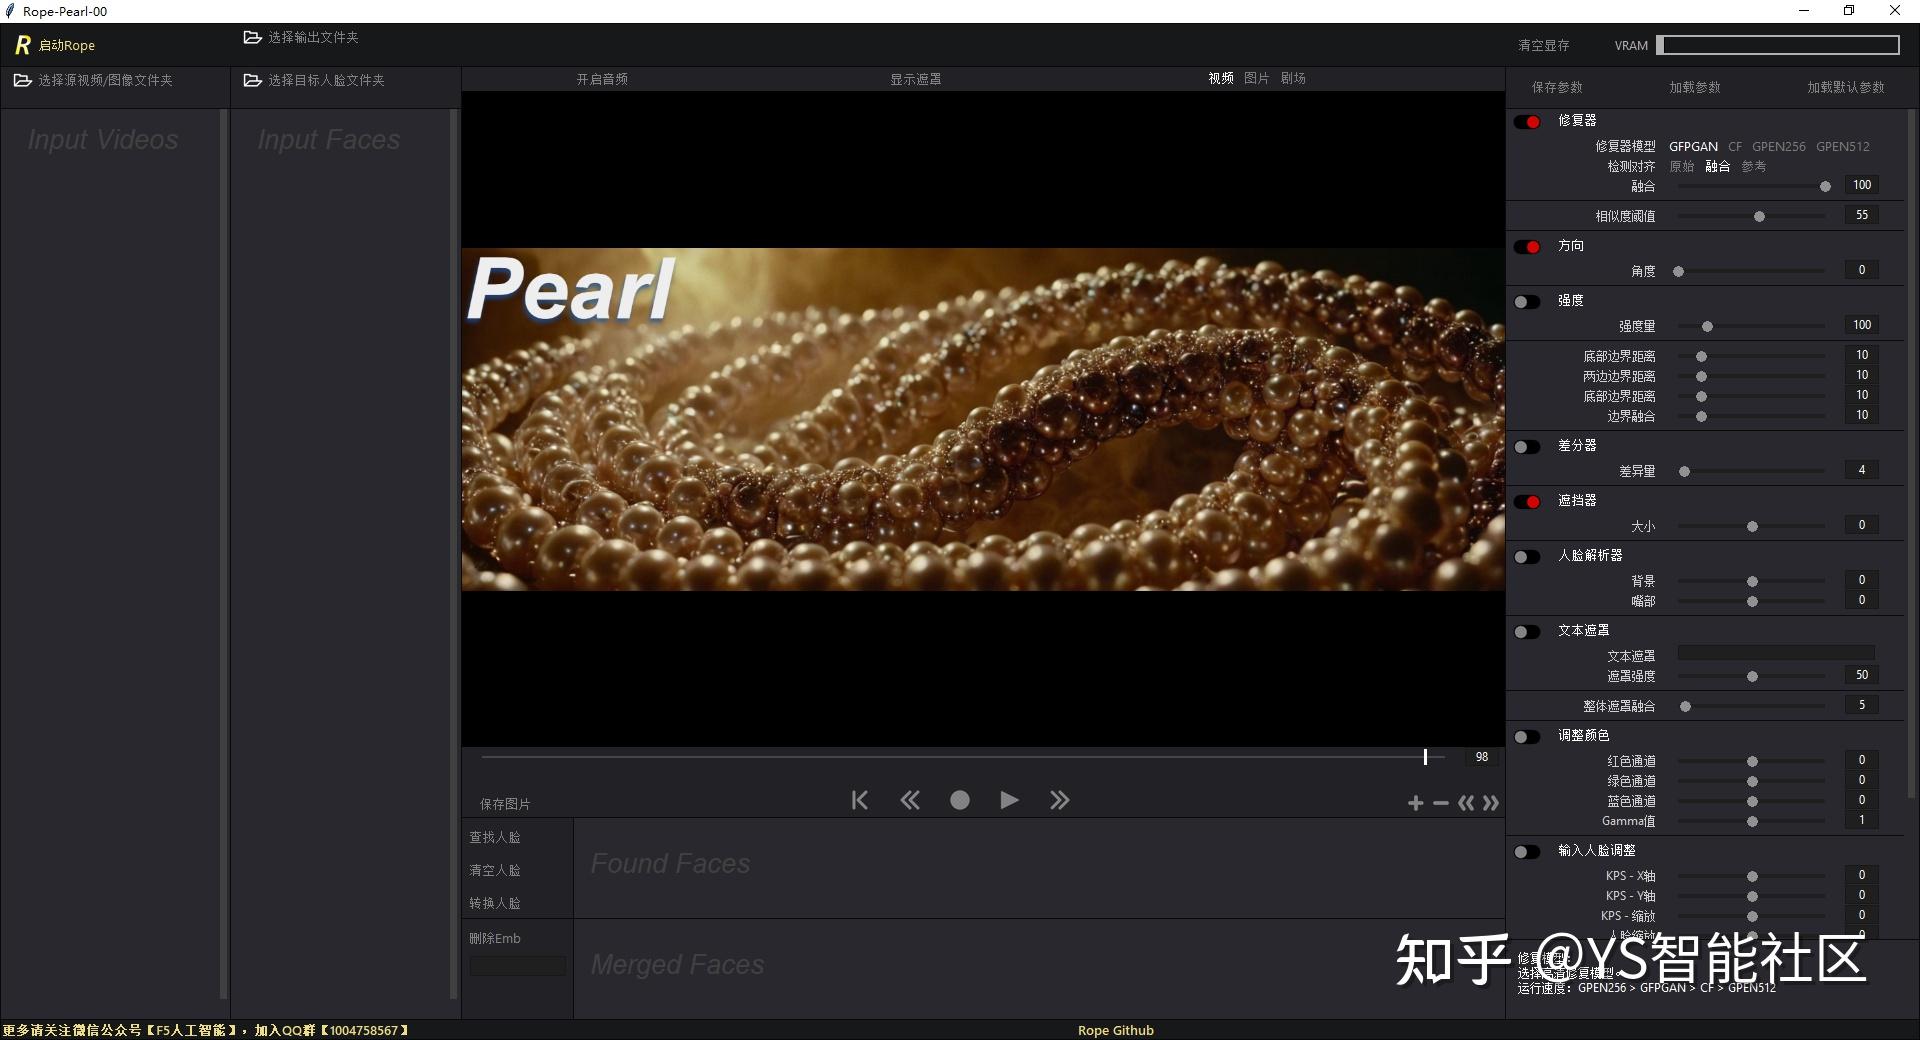This screenshot has height=1040, width=1920.
Task: Rewind the video preview
Action: (x=910, y=800)
